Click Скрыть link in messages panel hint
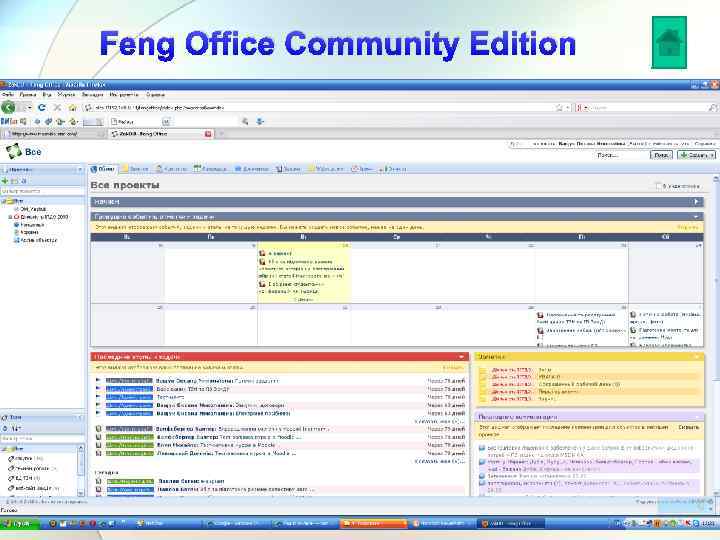 coord(688,427)
